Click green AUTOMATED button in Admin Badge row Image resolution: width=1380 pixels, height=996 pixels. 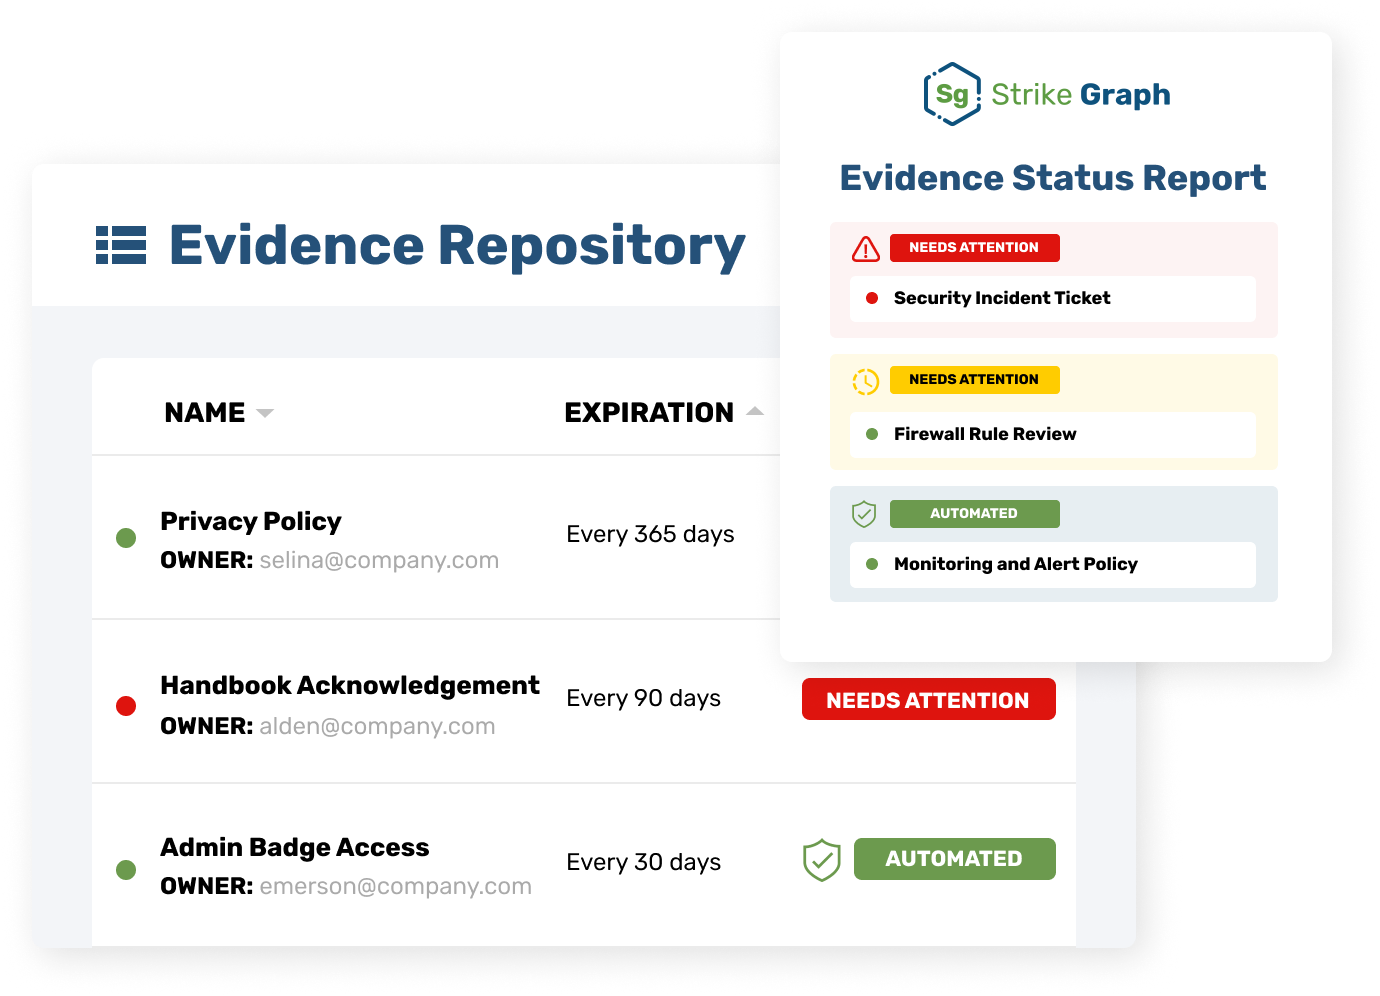click(955, 859)
